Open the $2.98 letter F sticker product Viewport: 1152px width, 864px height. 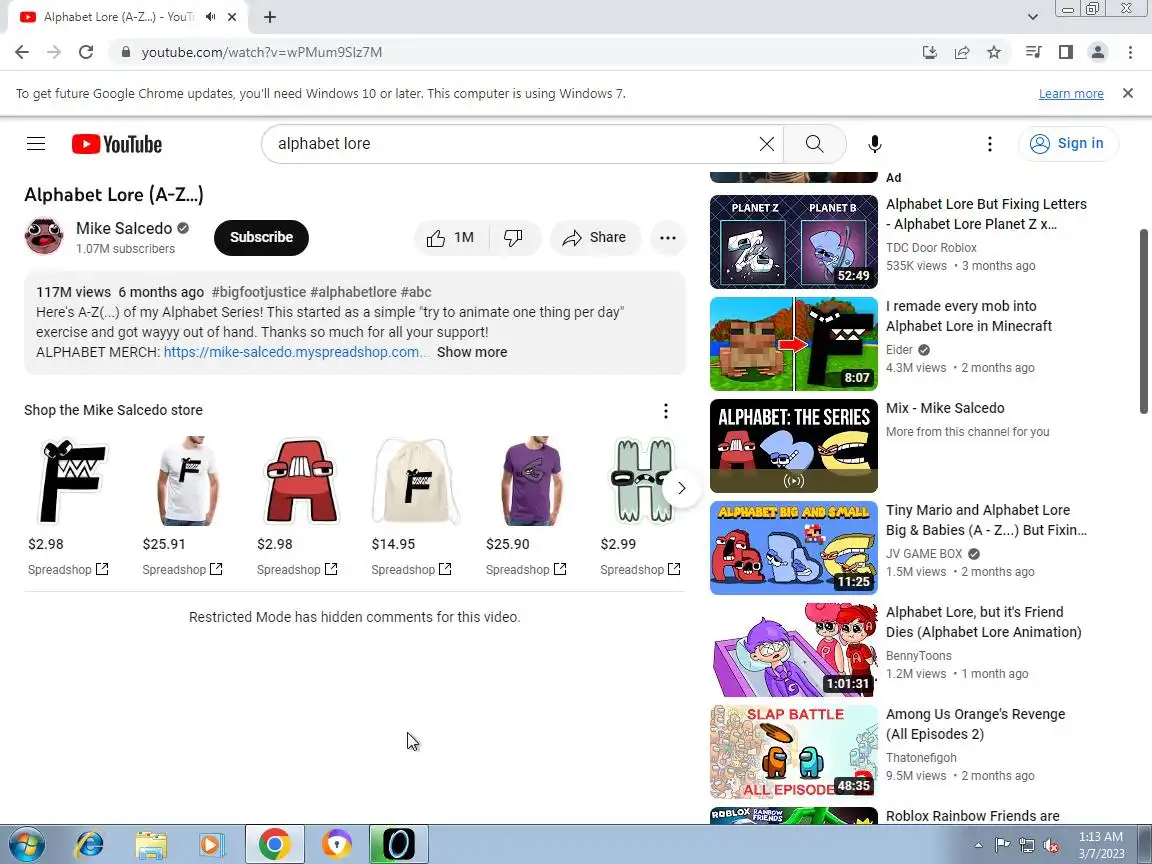pyautogui.click(x=71, y=481)
